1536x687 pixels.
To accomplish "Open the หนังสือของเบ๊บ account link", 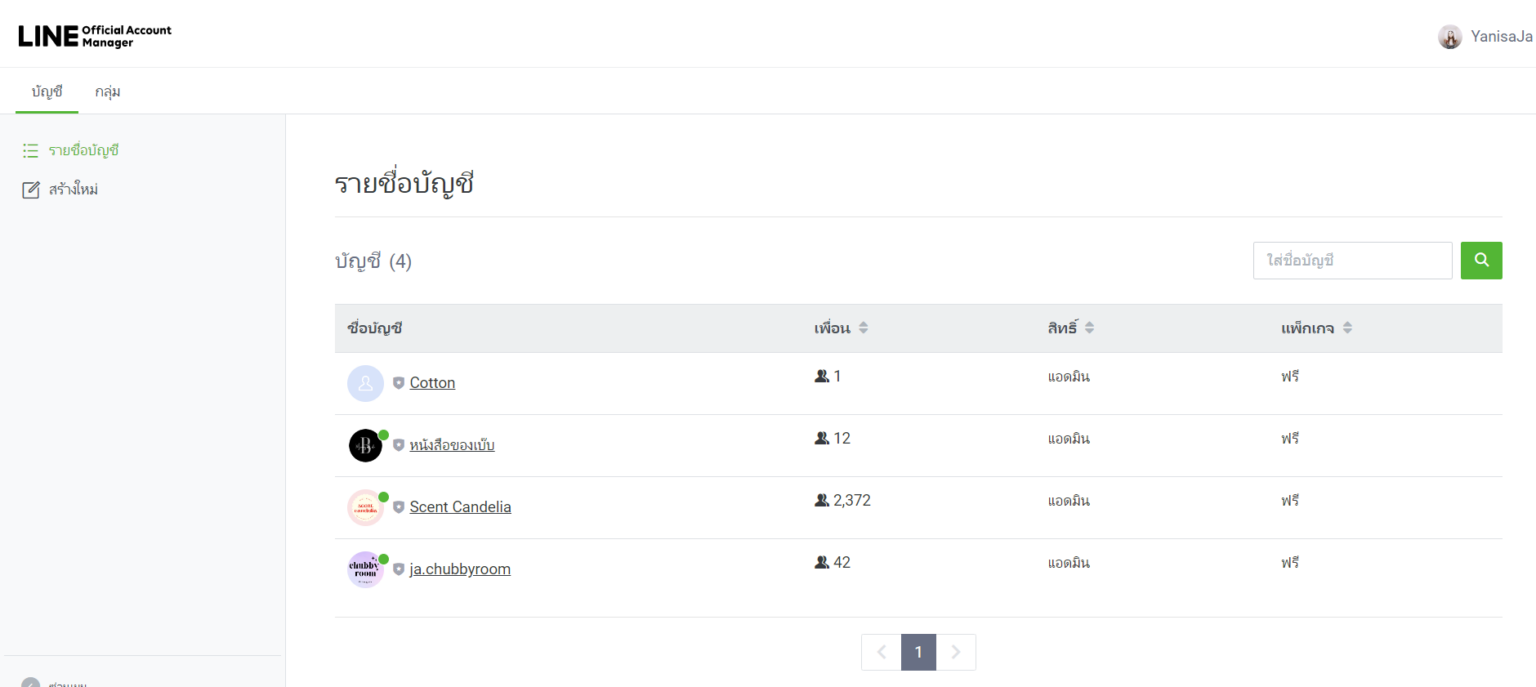I will point(452,445).
